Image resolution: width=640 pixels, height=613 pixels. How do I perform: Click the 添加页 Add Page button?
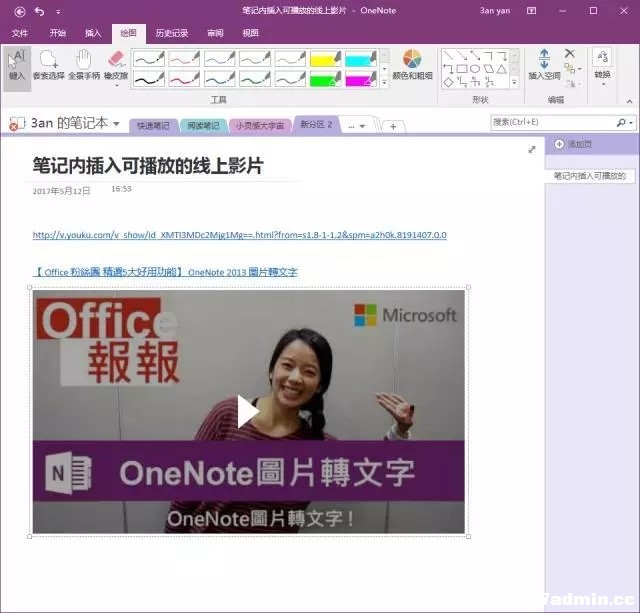(573, 144)
